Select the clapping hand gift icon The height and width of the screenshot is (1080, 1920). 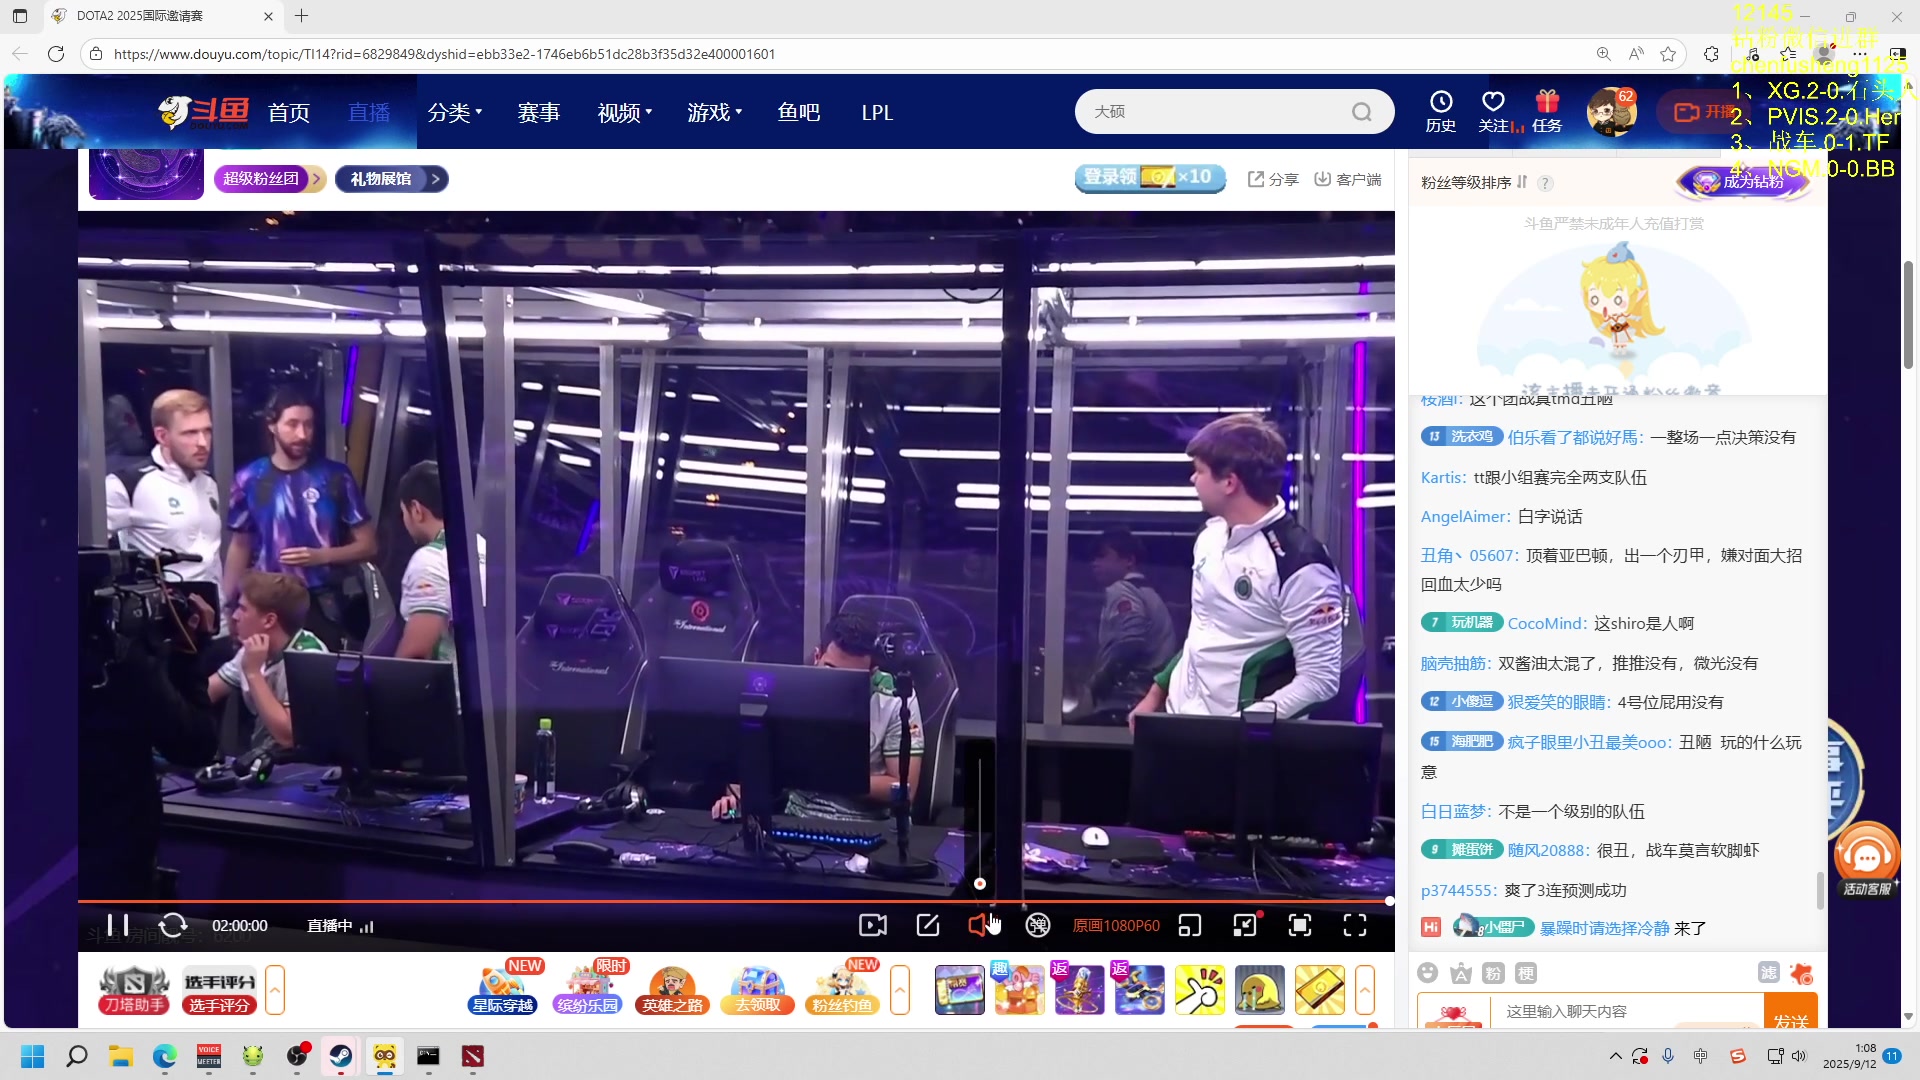point(1199,990)
